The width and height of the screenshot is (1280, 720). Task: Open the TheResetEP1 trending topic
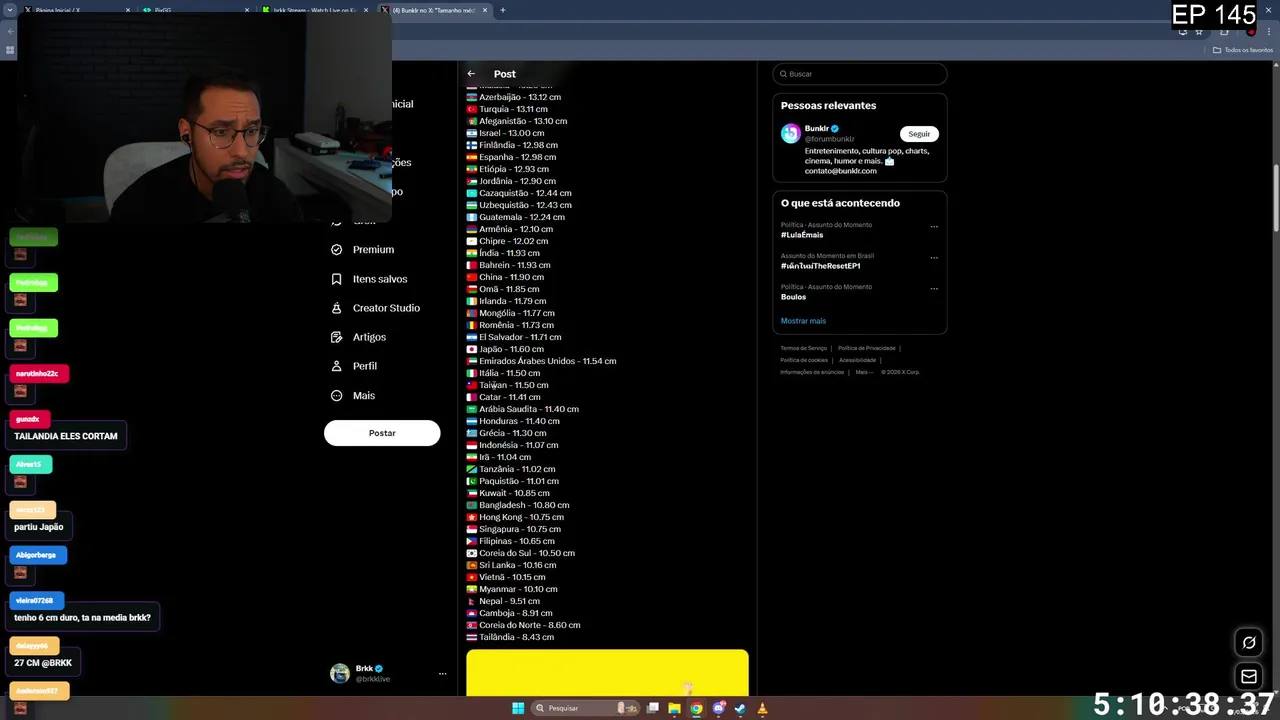(x=820, y=266)
